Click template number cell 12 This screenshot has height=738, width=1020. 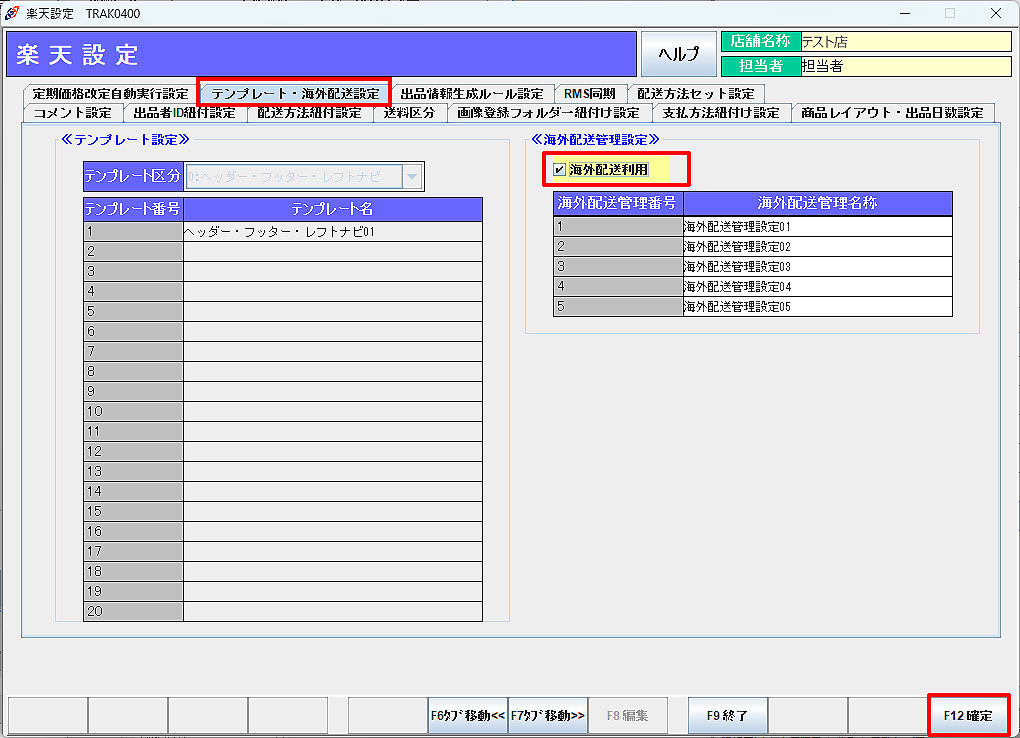coord(133,451)
